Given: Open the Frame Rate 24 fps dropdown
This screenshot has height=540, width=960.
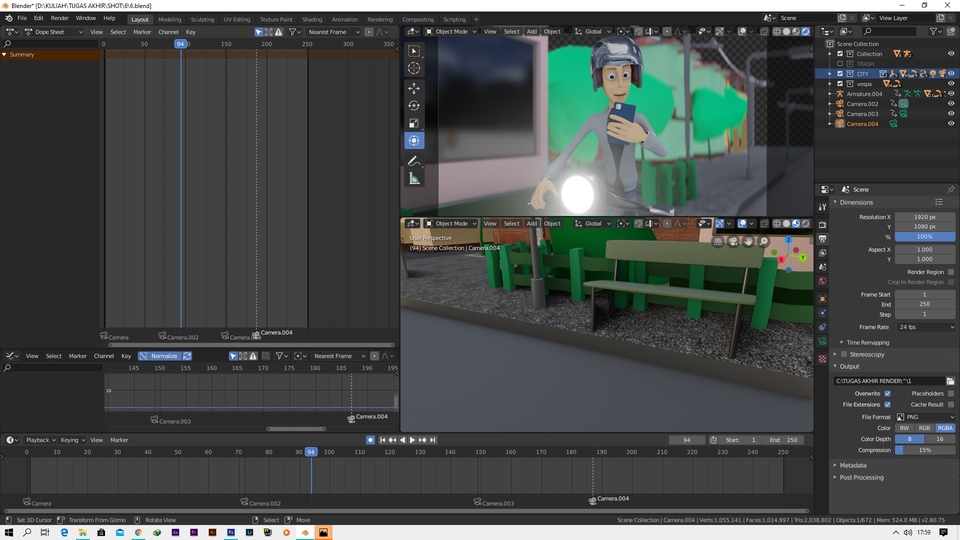Looking at the screenshot, I should point(925,327).
